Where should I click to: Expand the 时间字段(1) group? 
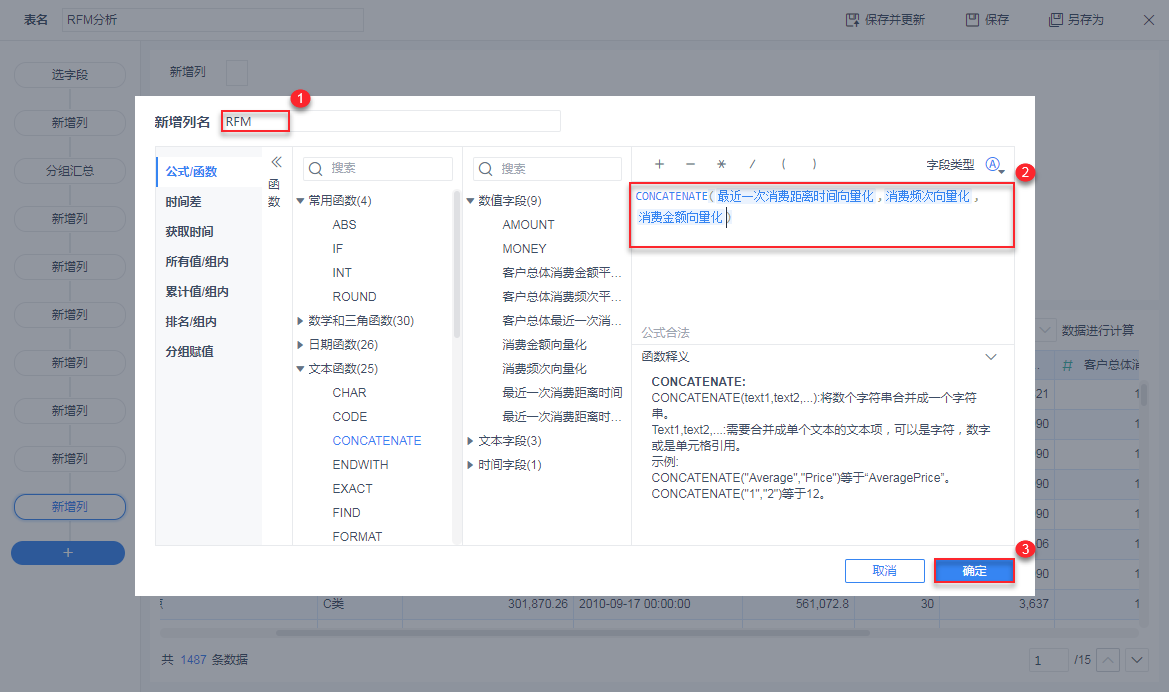click(x=470, y=465)
